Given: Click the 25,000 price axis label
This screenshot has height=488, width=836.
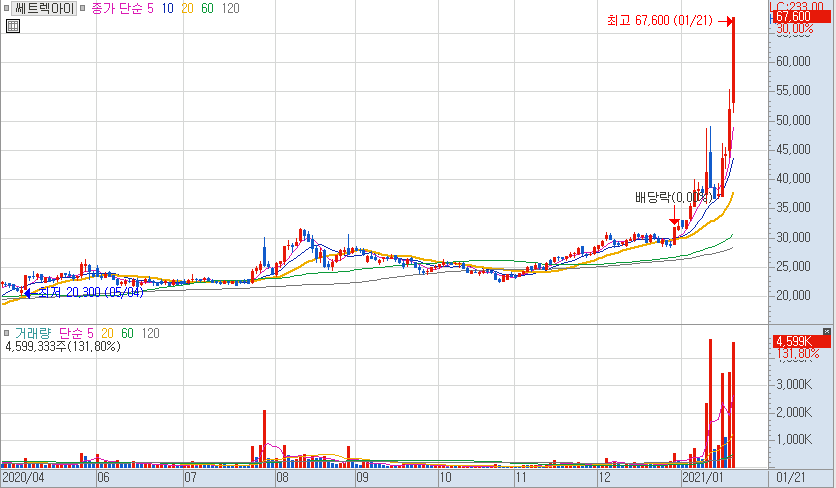Looking at the screenshot, I should (793, 266).
